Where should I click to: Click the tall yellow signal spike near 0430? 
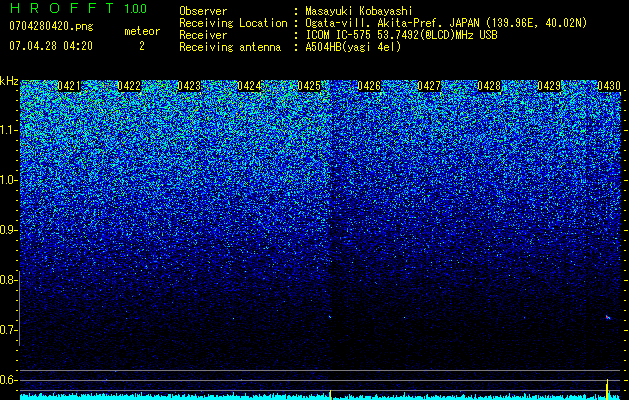[x=607, y=389]
